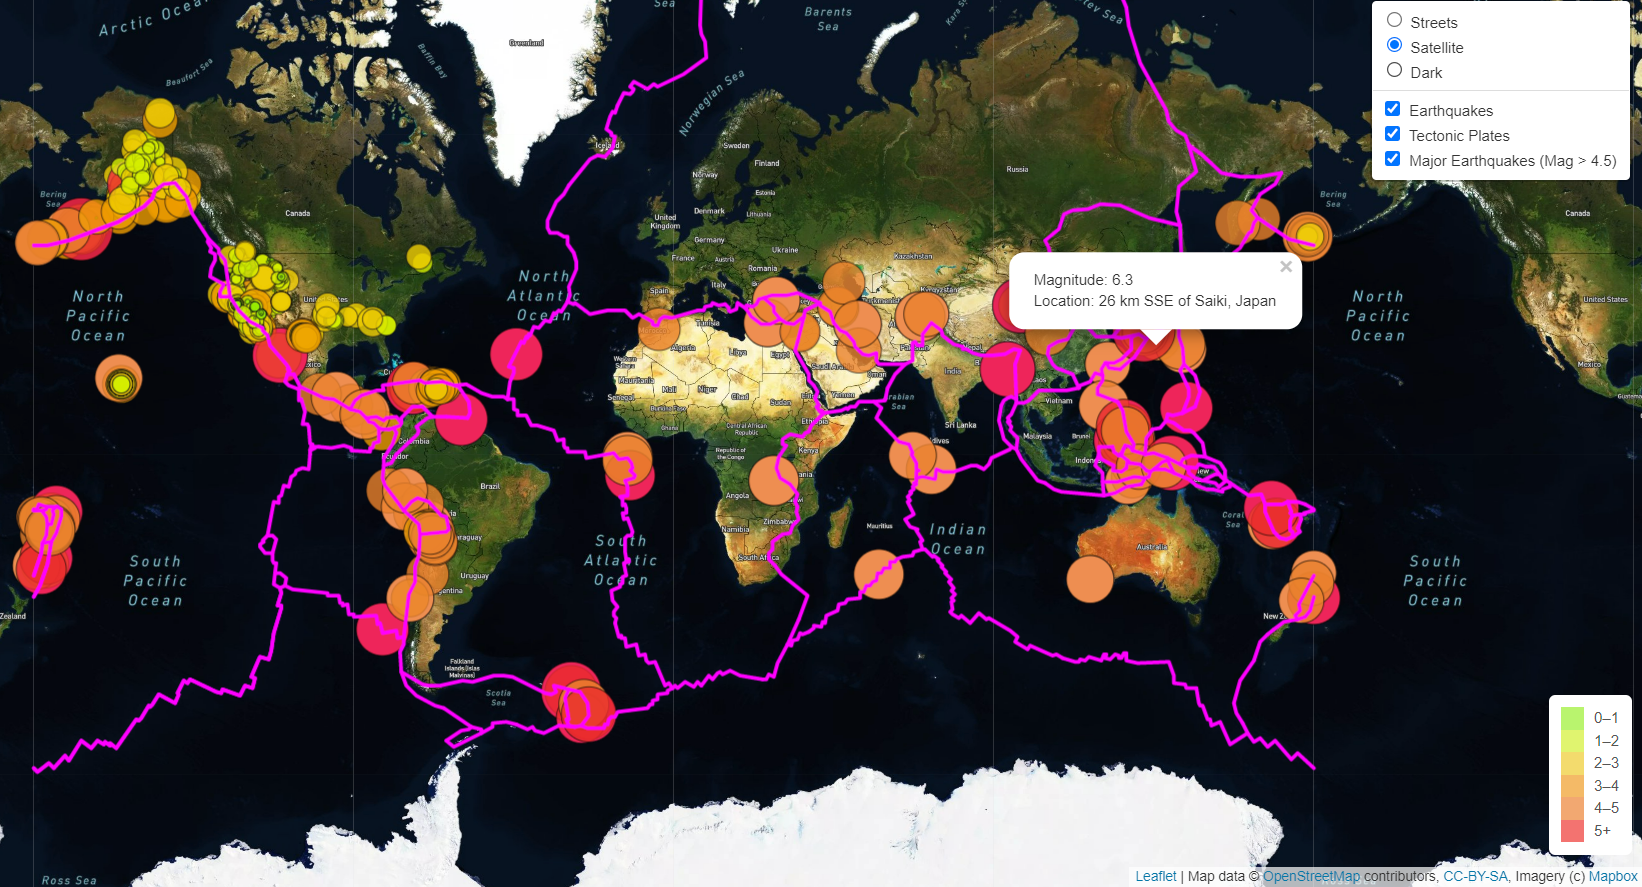
Task: Click the marker east of Kamchatka
Action: (x=1307, y=236)
